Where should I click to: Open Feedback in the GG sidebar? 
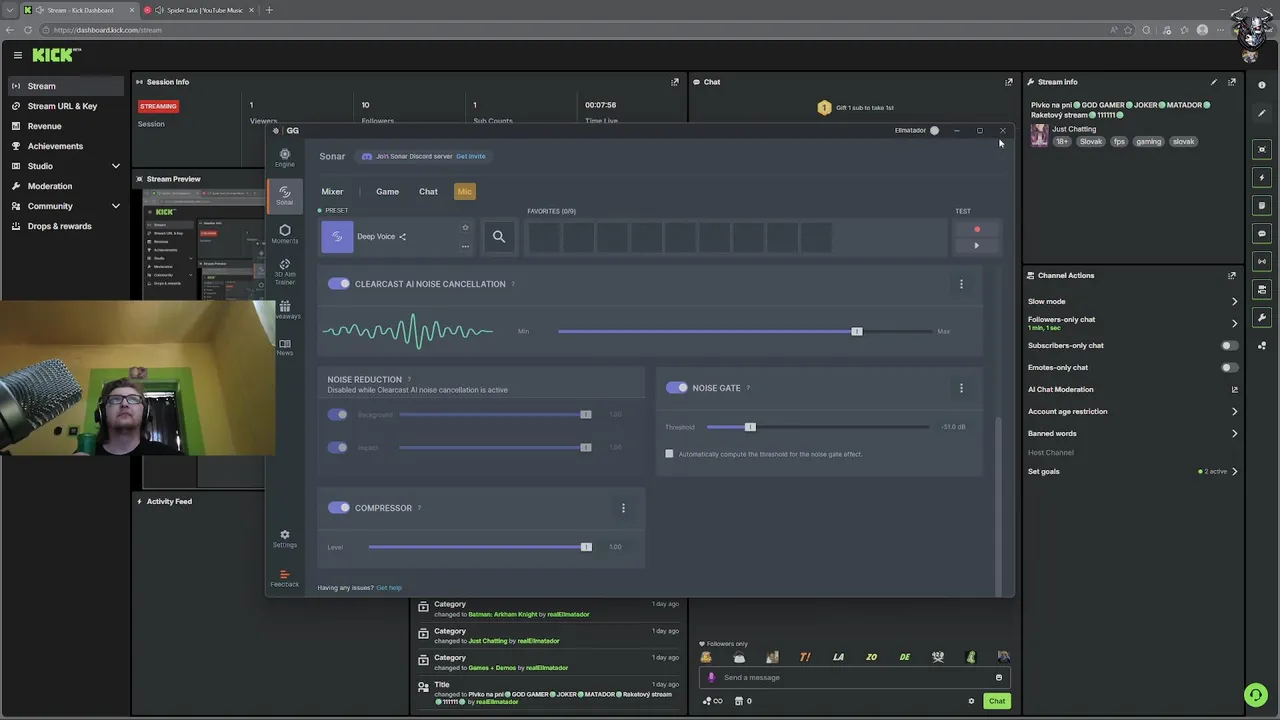tap(285, 578)
